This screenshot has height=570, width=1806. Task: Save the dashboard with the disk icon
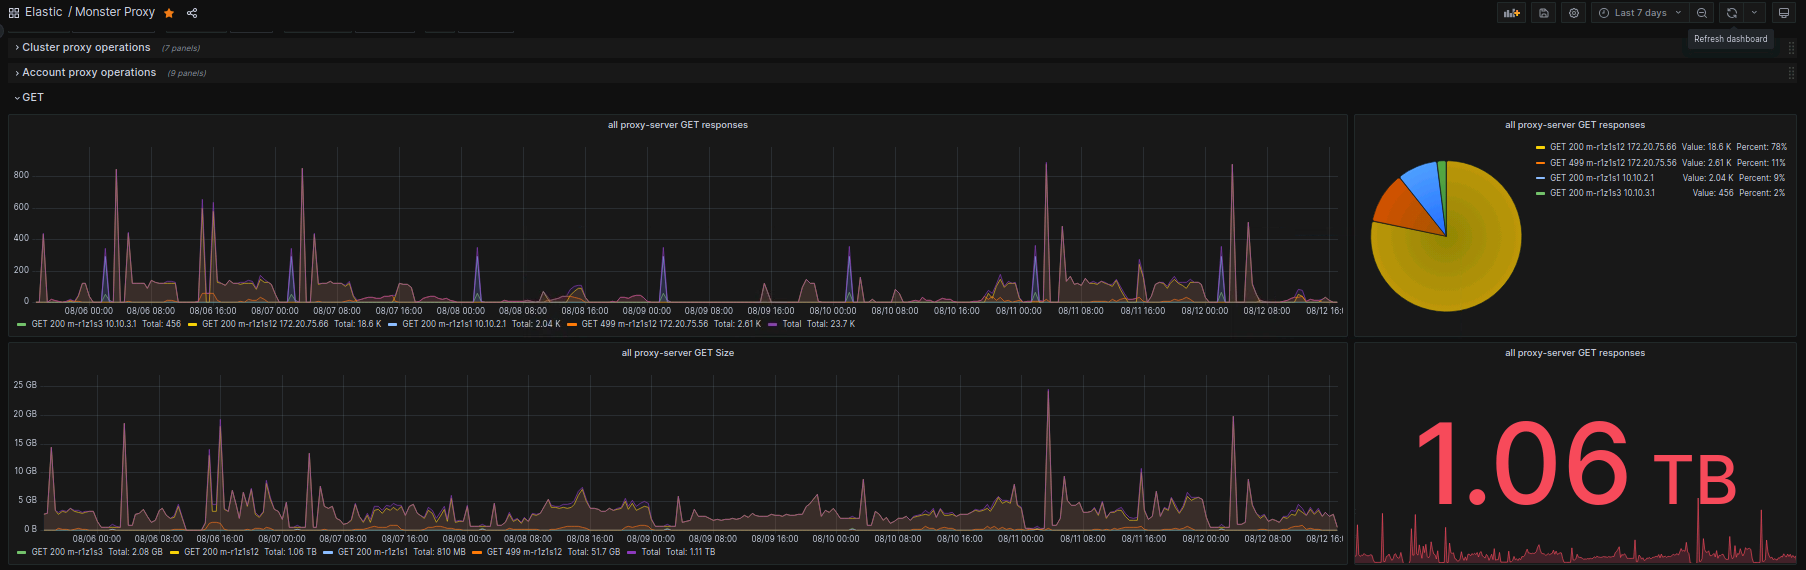1543,13
